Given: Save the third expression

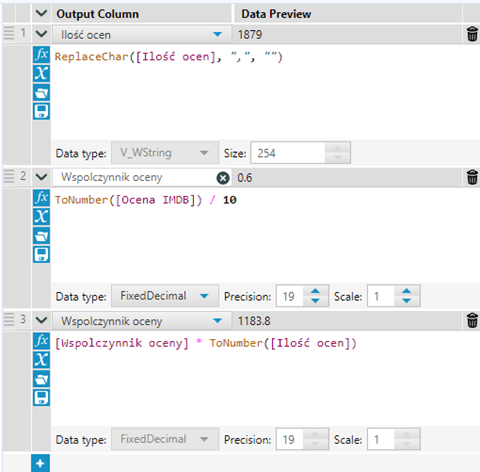Looking at the screenshot, I should click(x=41, y=398).
